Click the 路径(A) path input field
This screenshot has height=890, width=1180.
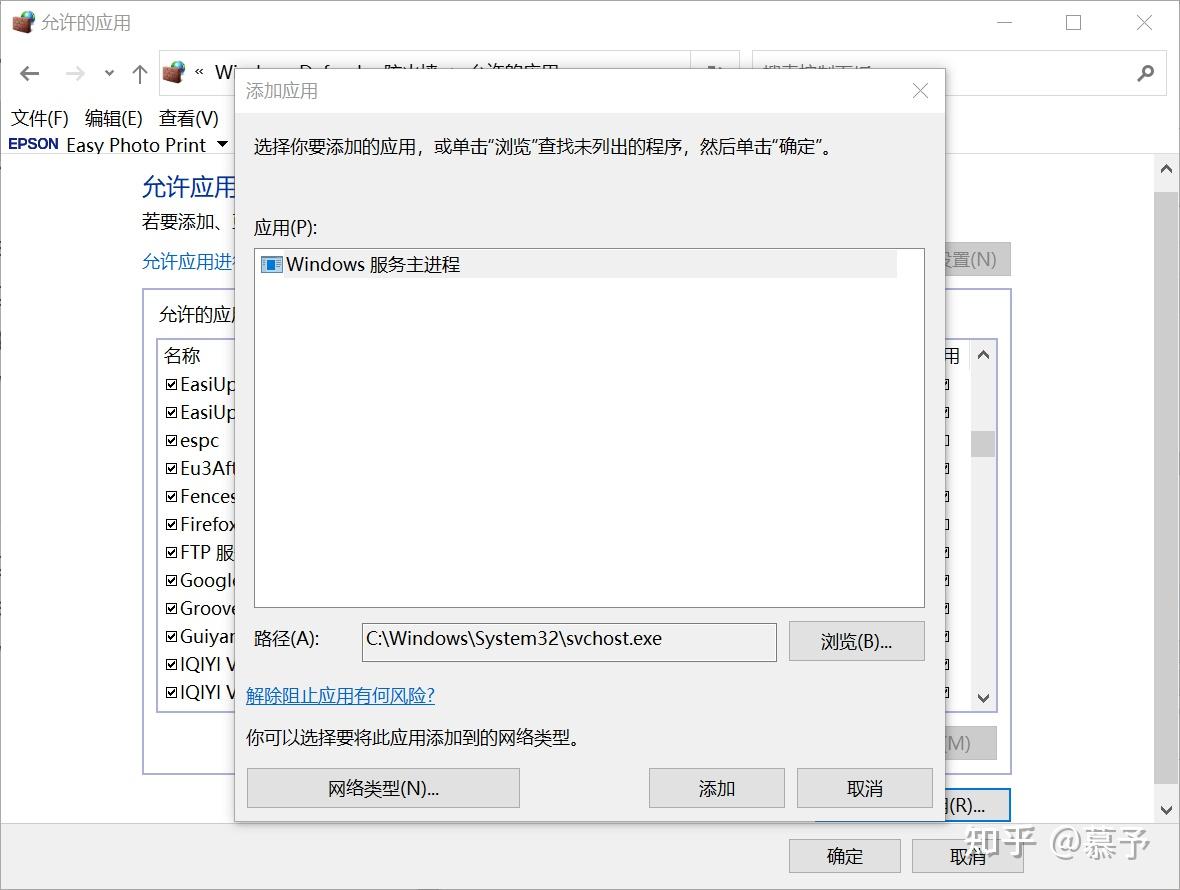pyautogui.click(x=569, y=642)
